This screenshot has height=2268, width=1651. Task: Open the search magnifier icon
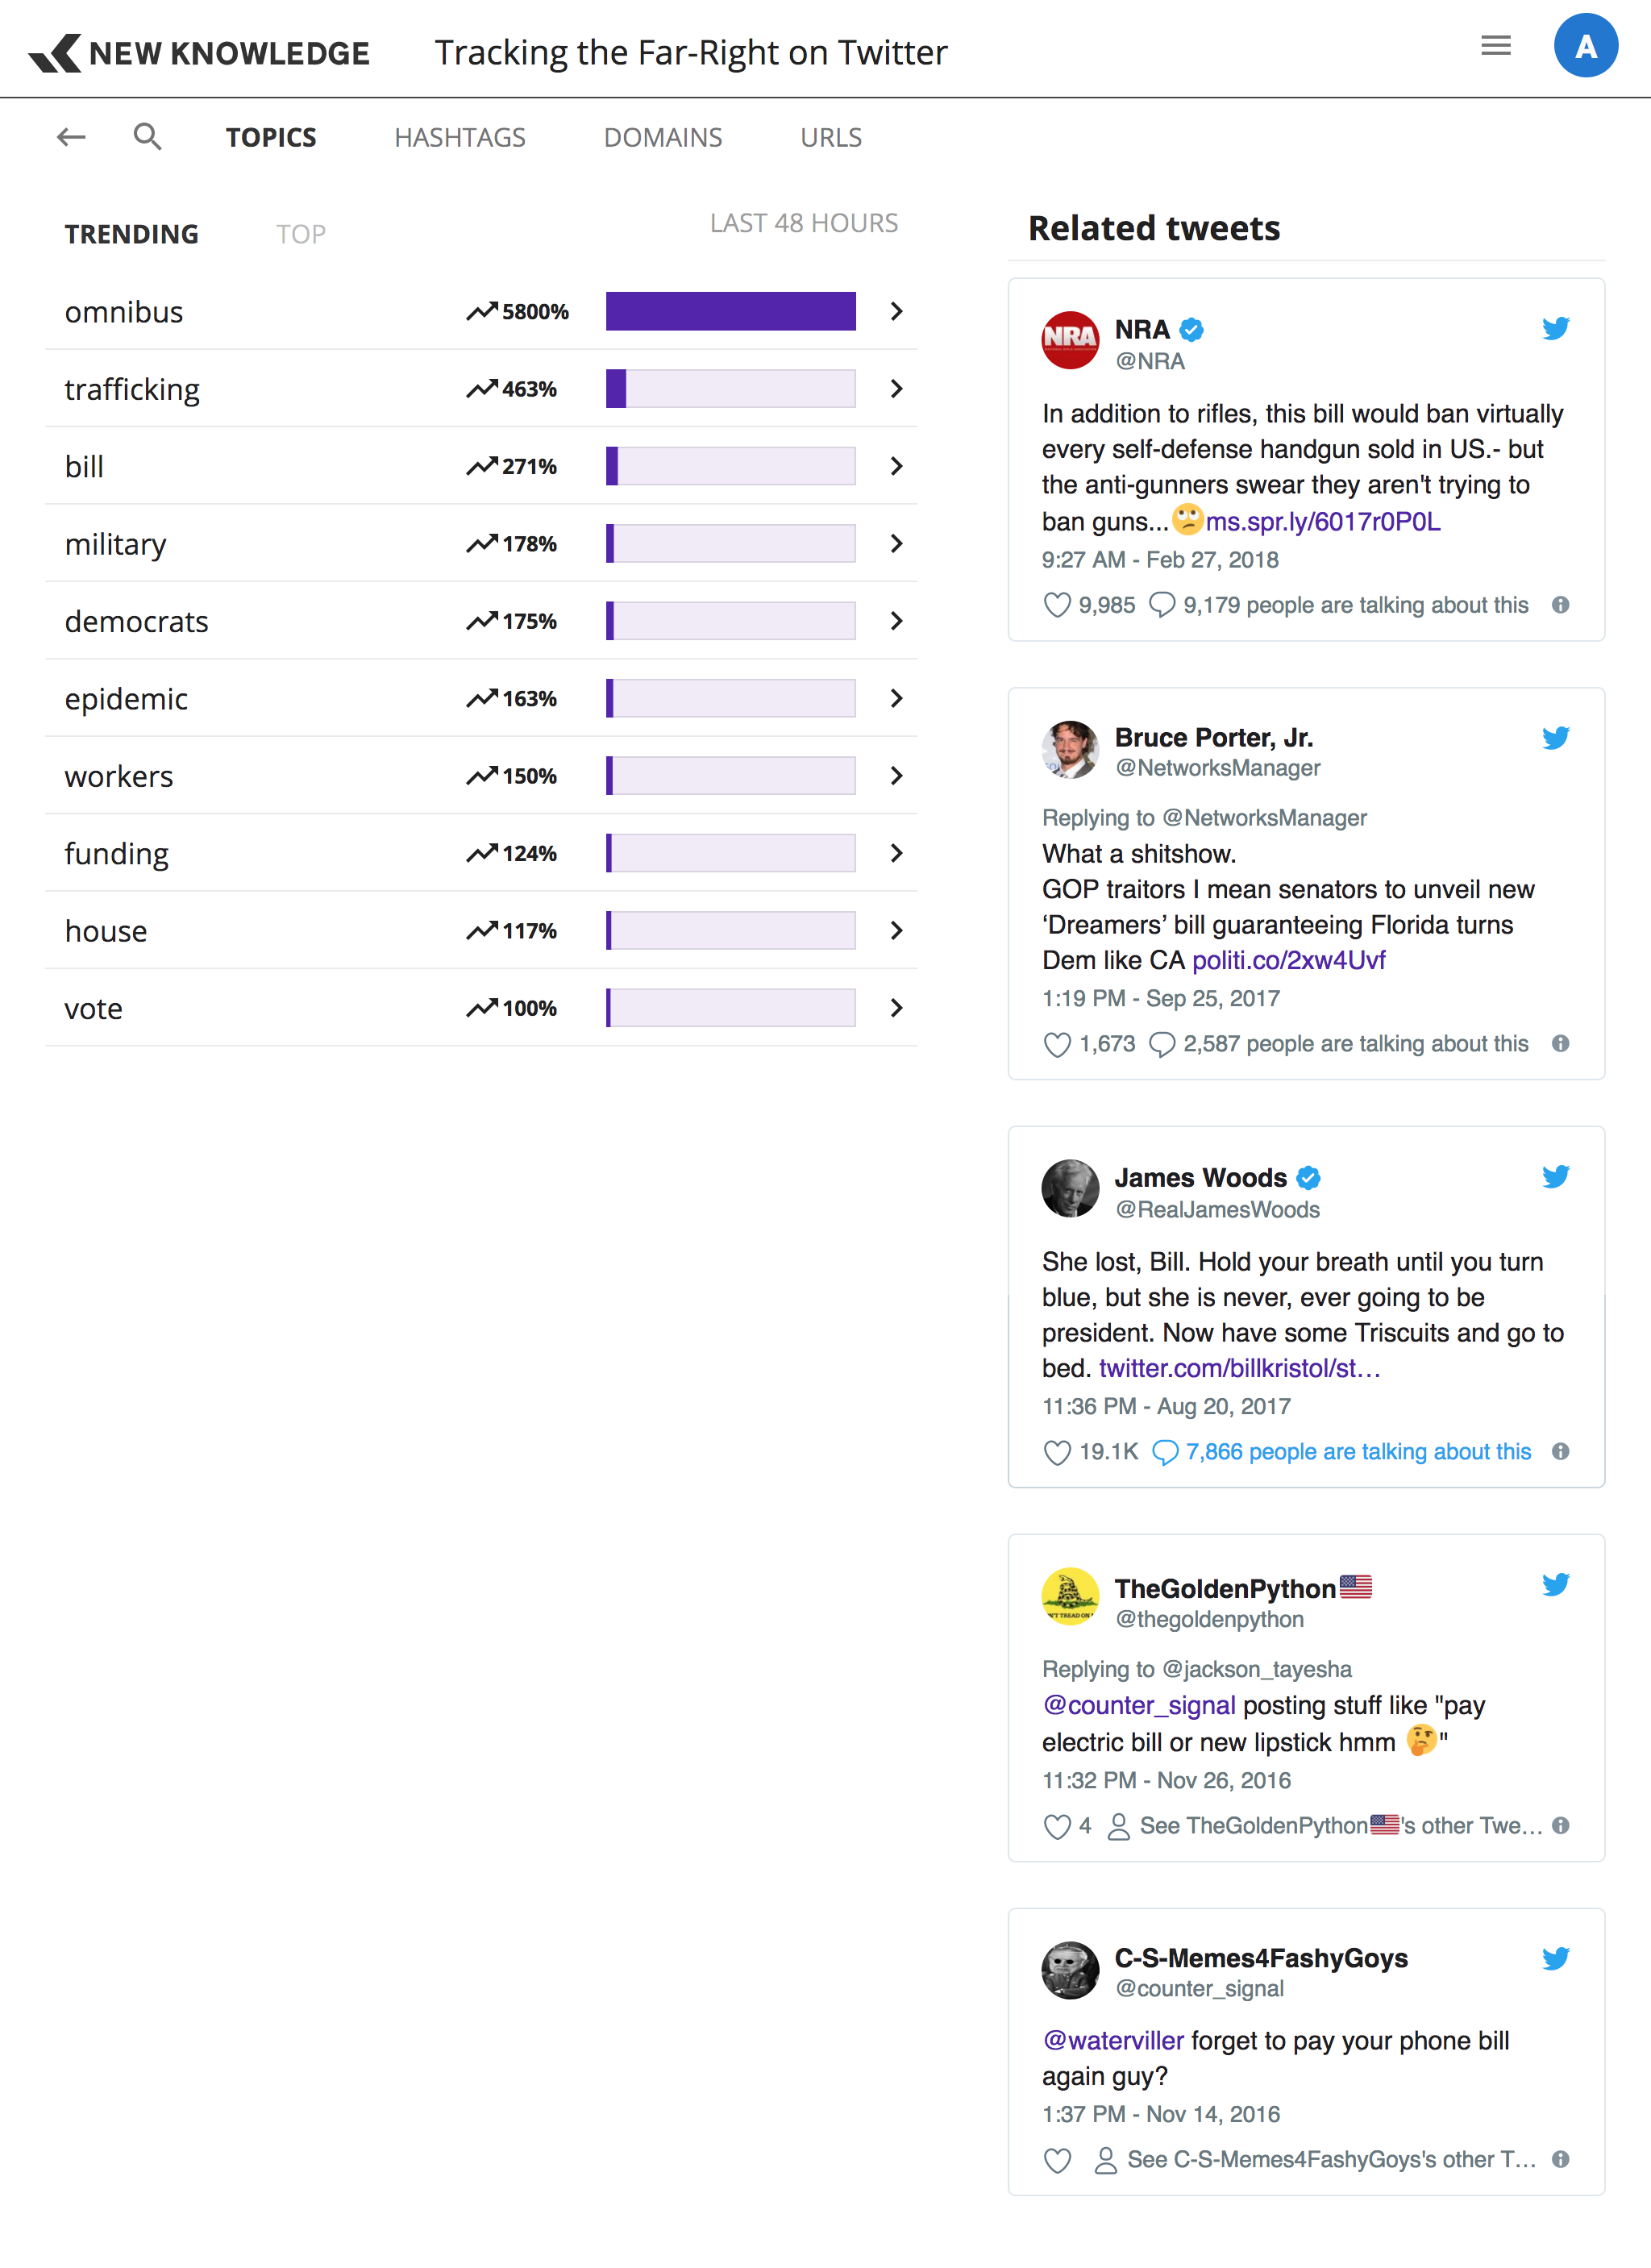pyautogui.click(x=147, y=136)
